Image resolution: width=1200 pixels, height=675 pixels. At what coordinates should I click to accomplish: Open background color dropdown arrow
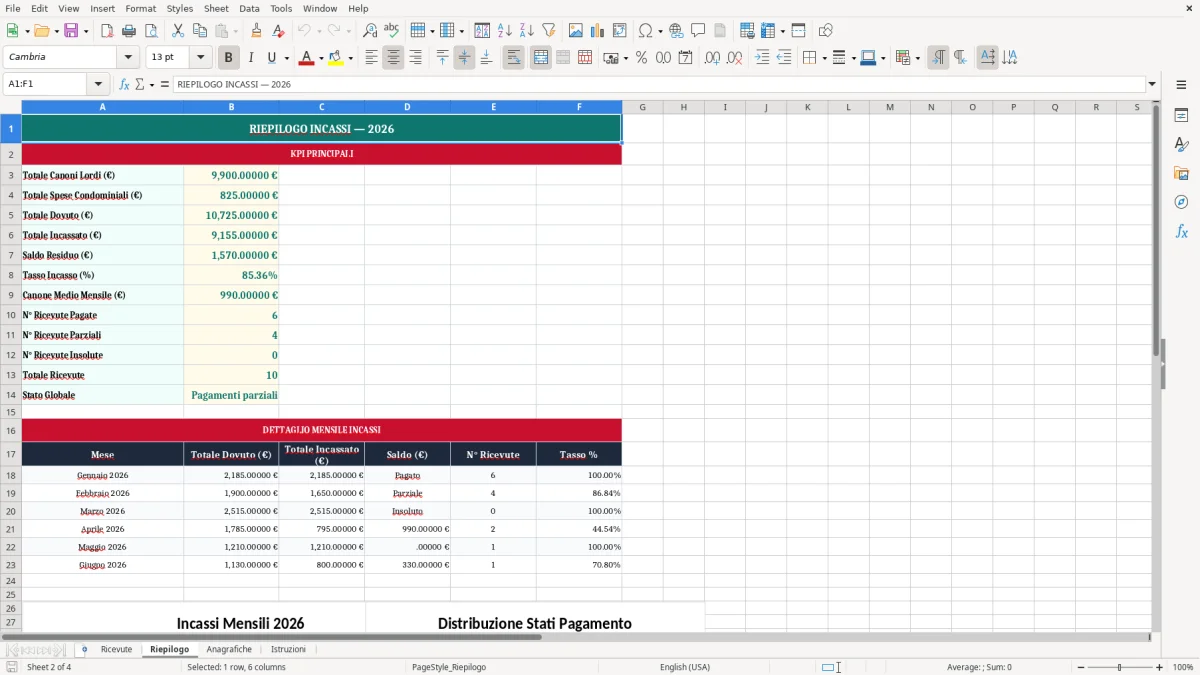pos(350,58)
